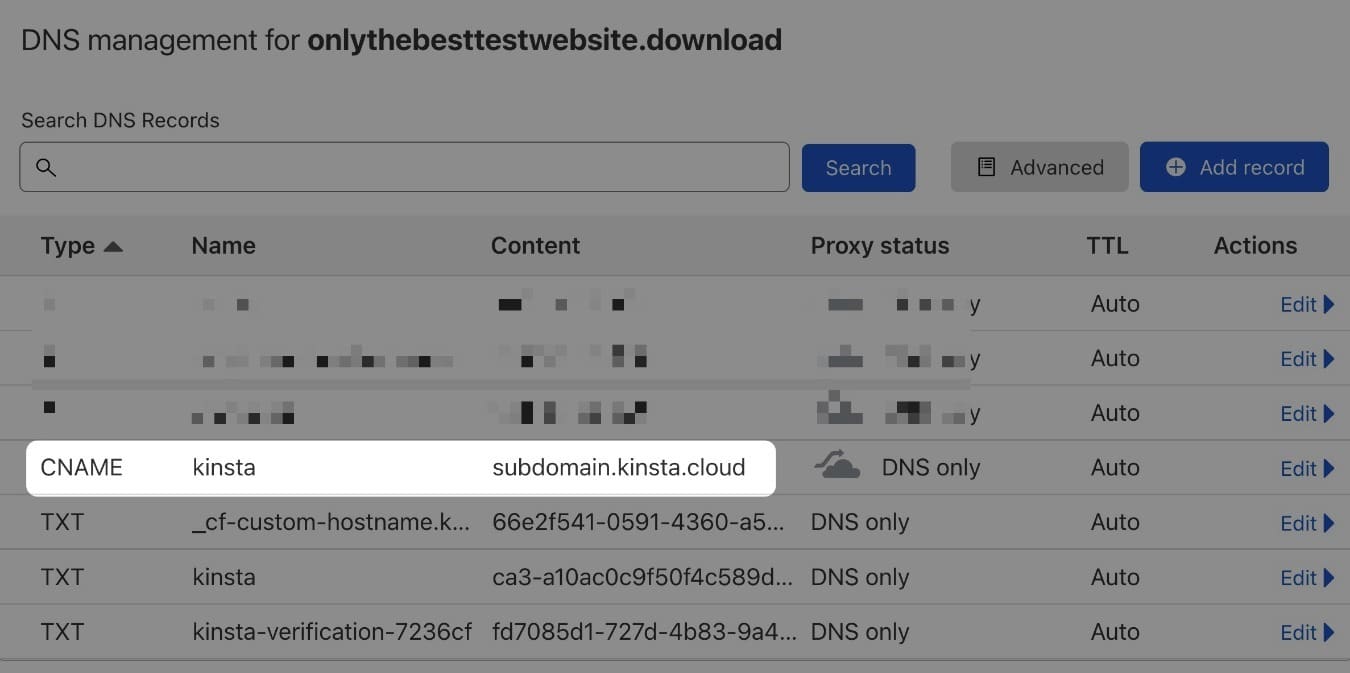Click the Edit chevron on the kinsta-verification-7236cf row
Image resolution: width=1350 pixels, height=673 pixels.
tap(1331, 632)
